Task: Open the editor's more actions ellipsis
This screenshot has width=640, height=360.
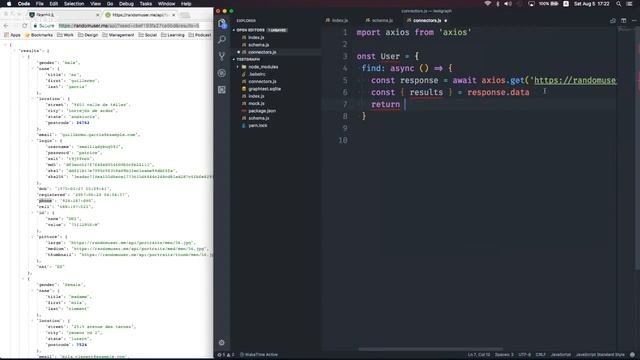Action: (x=634, y=20)
